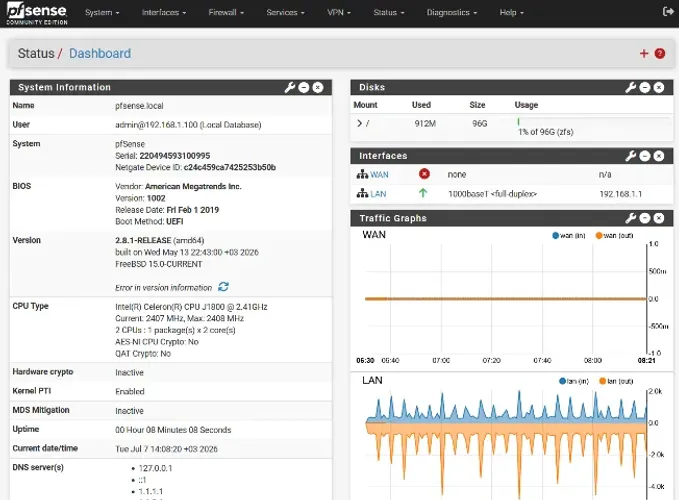Click the WAN traffic graph area
The image size is (679, 500).
[x=505, y=299]
